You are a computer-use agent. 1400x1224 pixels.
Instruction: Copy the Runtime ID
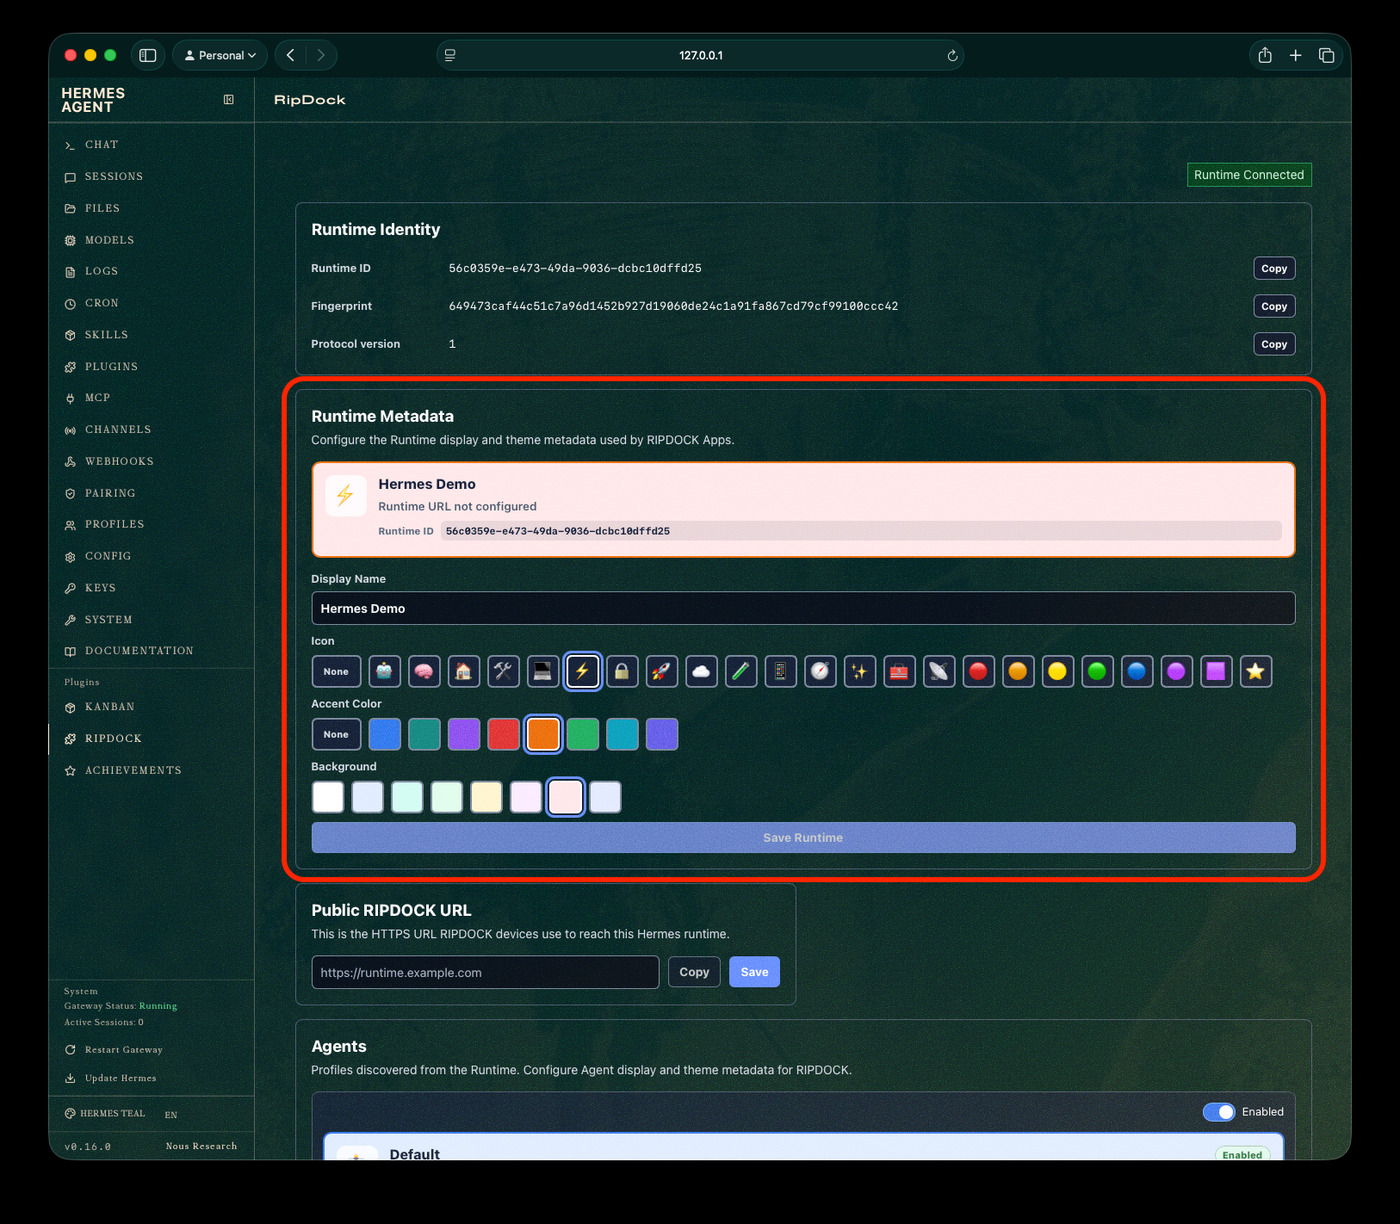(x=1274, y=268)
